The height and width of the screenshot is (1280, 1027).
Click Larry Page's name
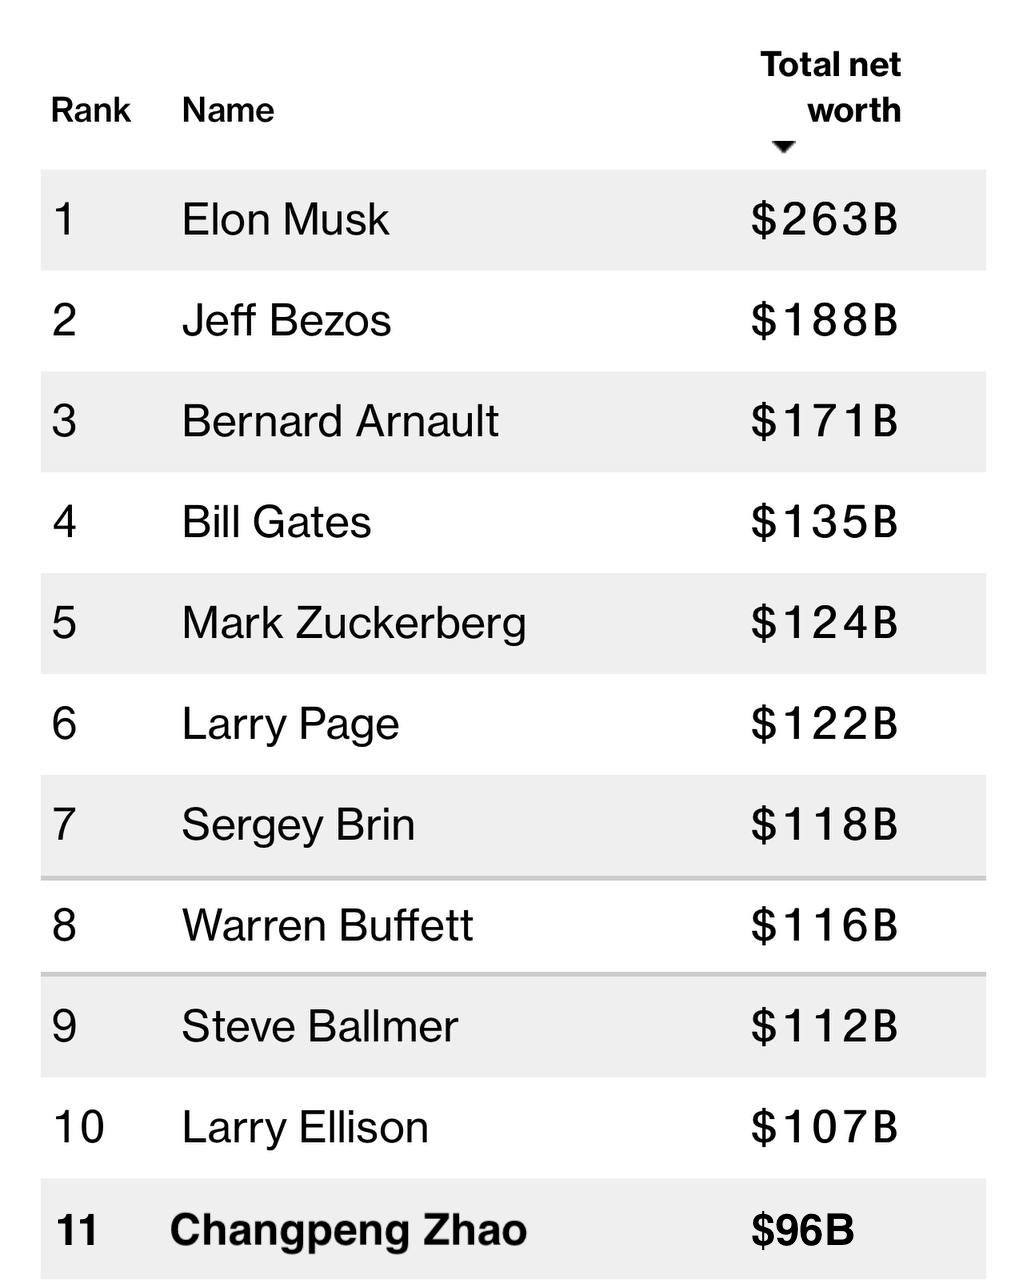click(290, 724)
